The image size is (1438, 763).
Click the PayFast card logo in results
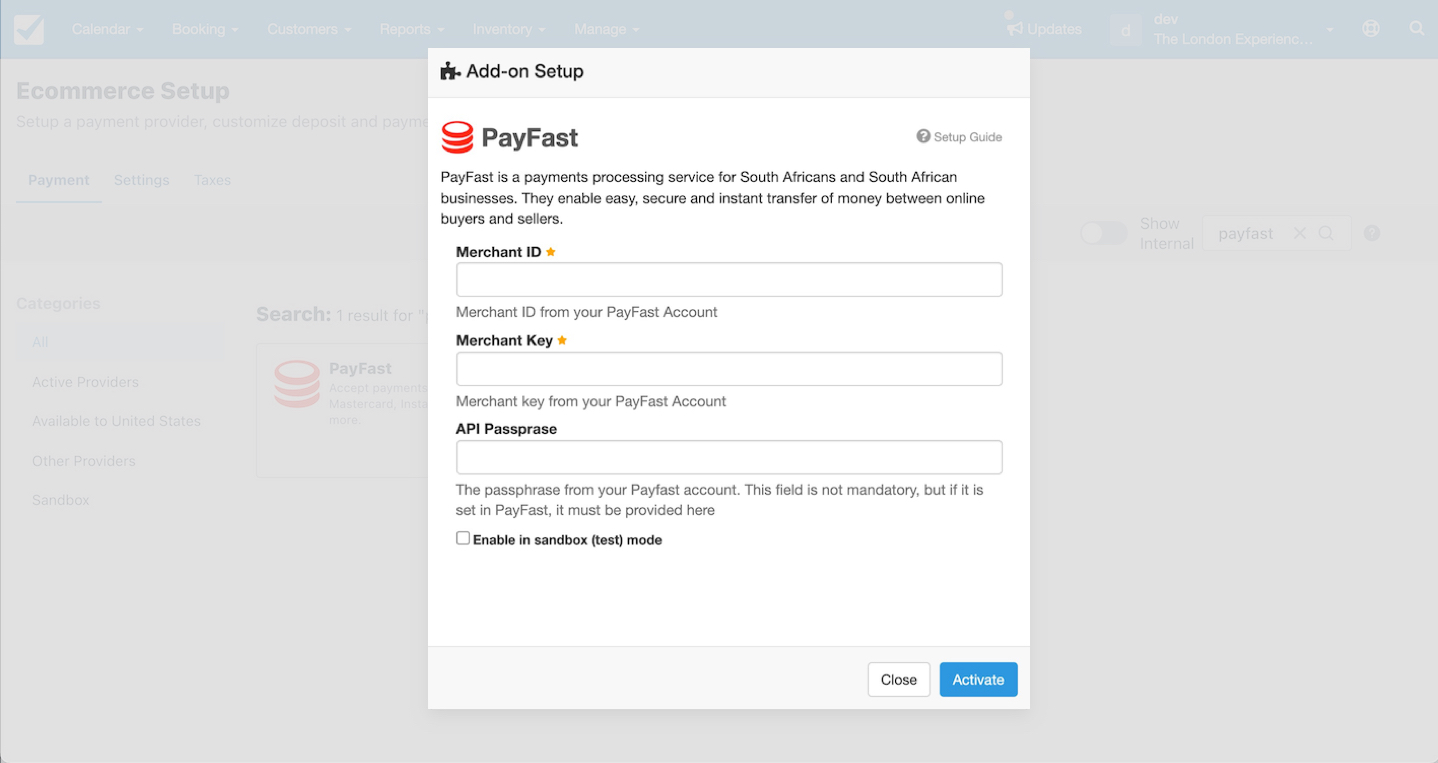297,384
